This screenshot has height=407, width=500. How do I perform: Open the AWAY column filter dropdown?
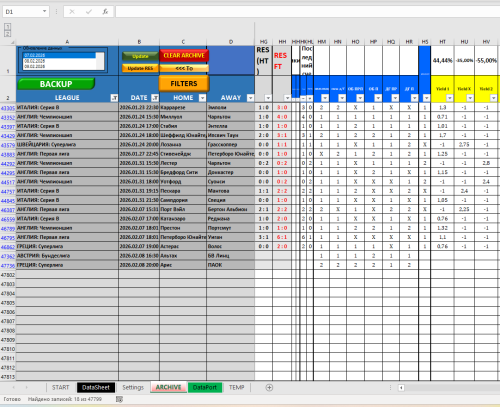point(250,98)
